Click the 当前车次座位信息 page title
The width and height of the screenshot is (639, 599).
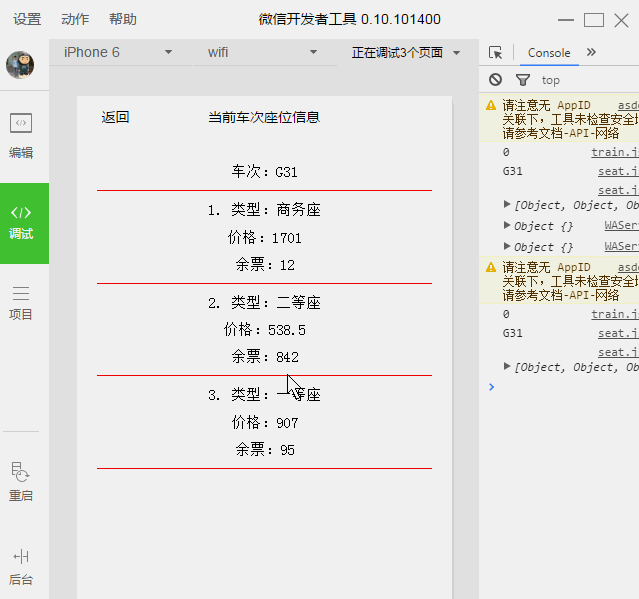264,117
